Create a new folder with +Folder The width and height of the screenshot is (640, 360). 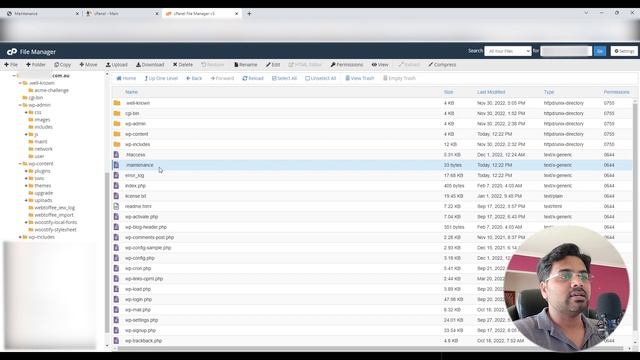coord(36,64)
